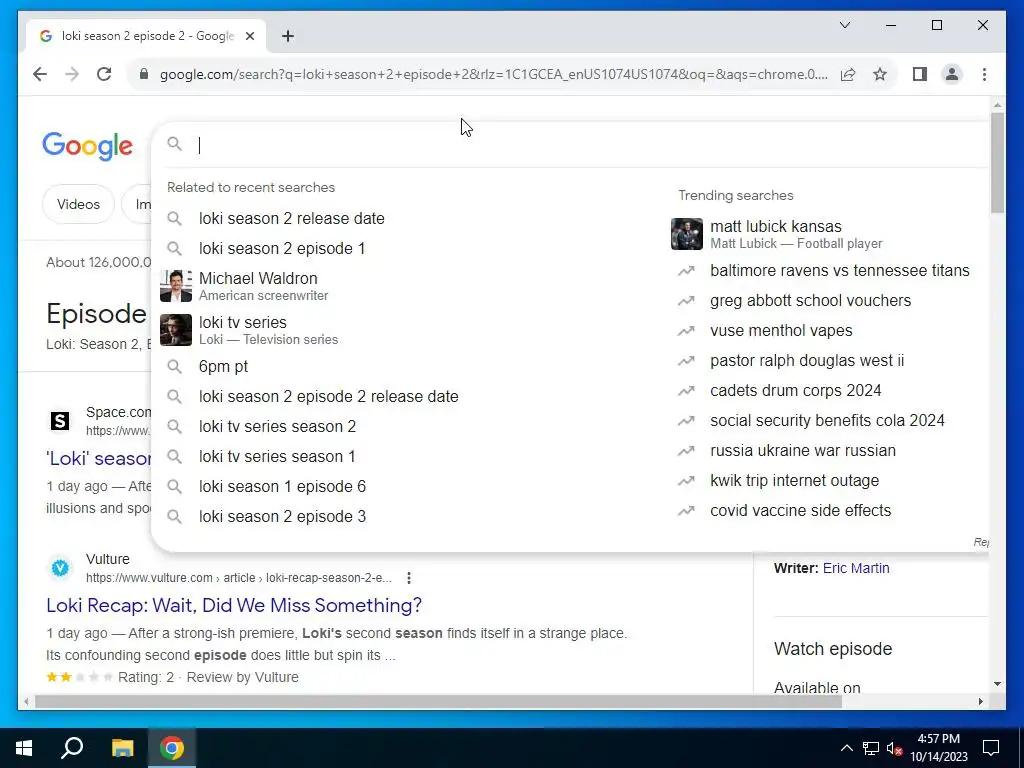Click the network tray icon
This screenshot has width=1024, height=768.
(871, 748)
